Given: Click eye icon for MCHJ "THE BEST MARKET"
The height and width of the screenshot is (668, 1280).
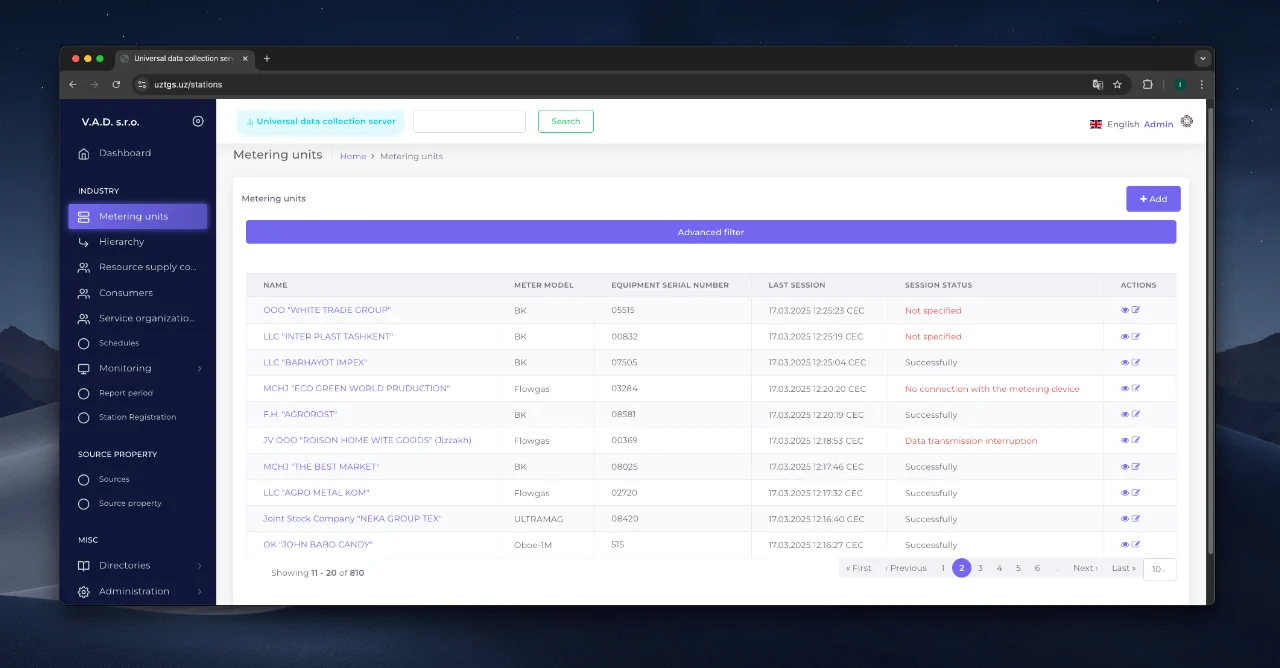Looking at the screenshot, I should [x=1125, y=466].
